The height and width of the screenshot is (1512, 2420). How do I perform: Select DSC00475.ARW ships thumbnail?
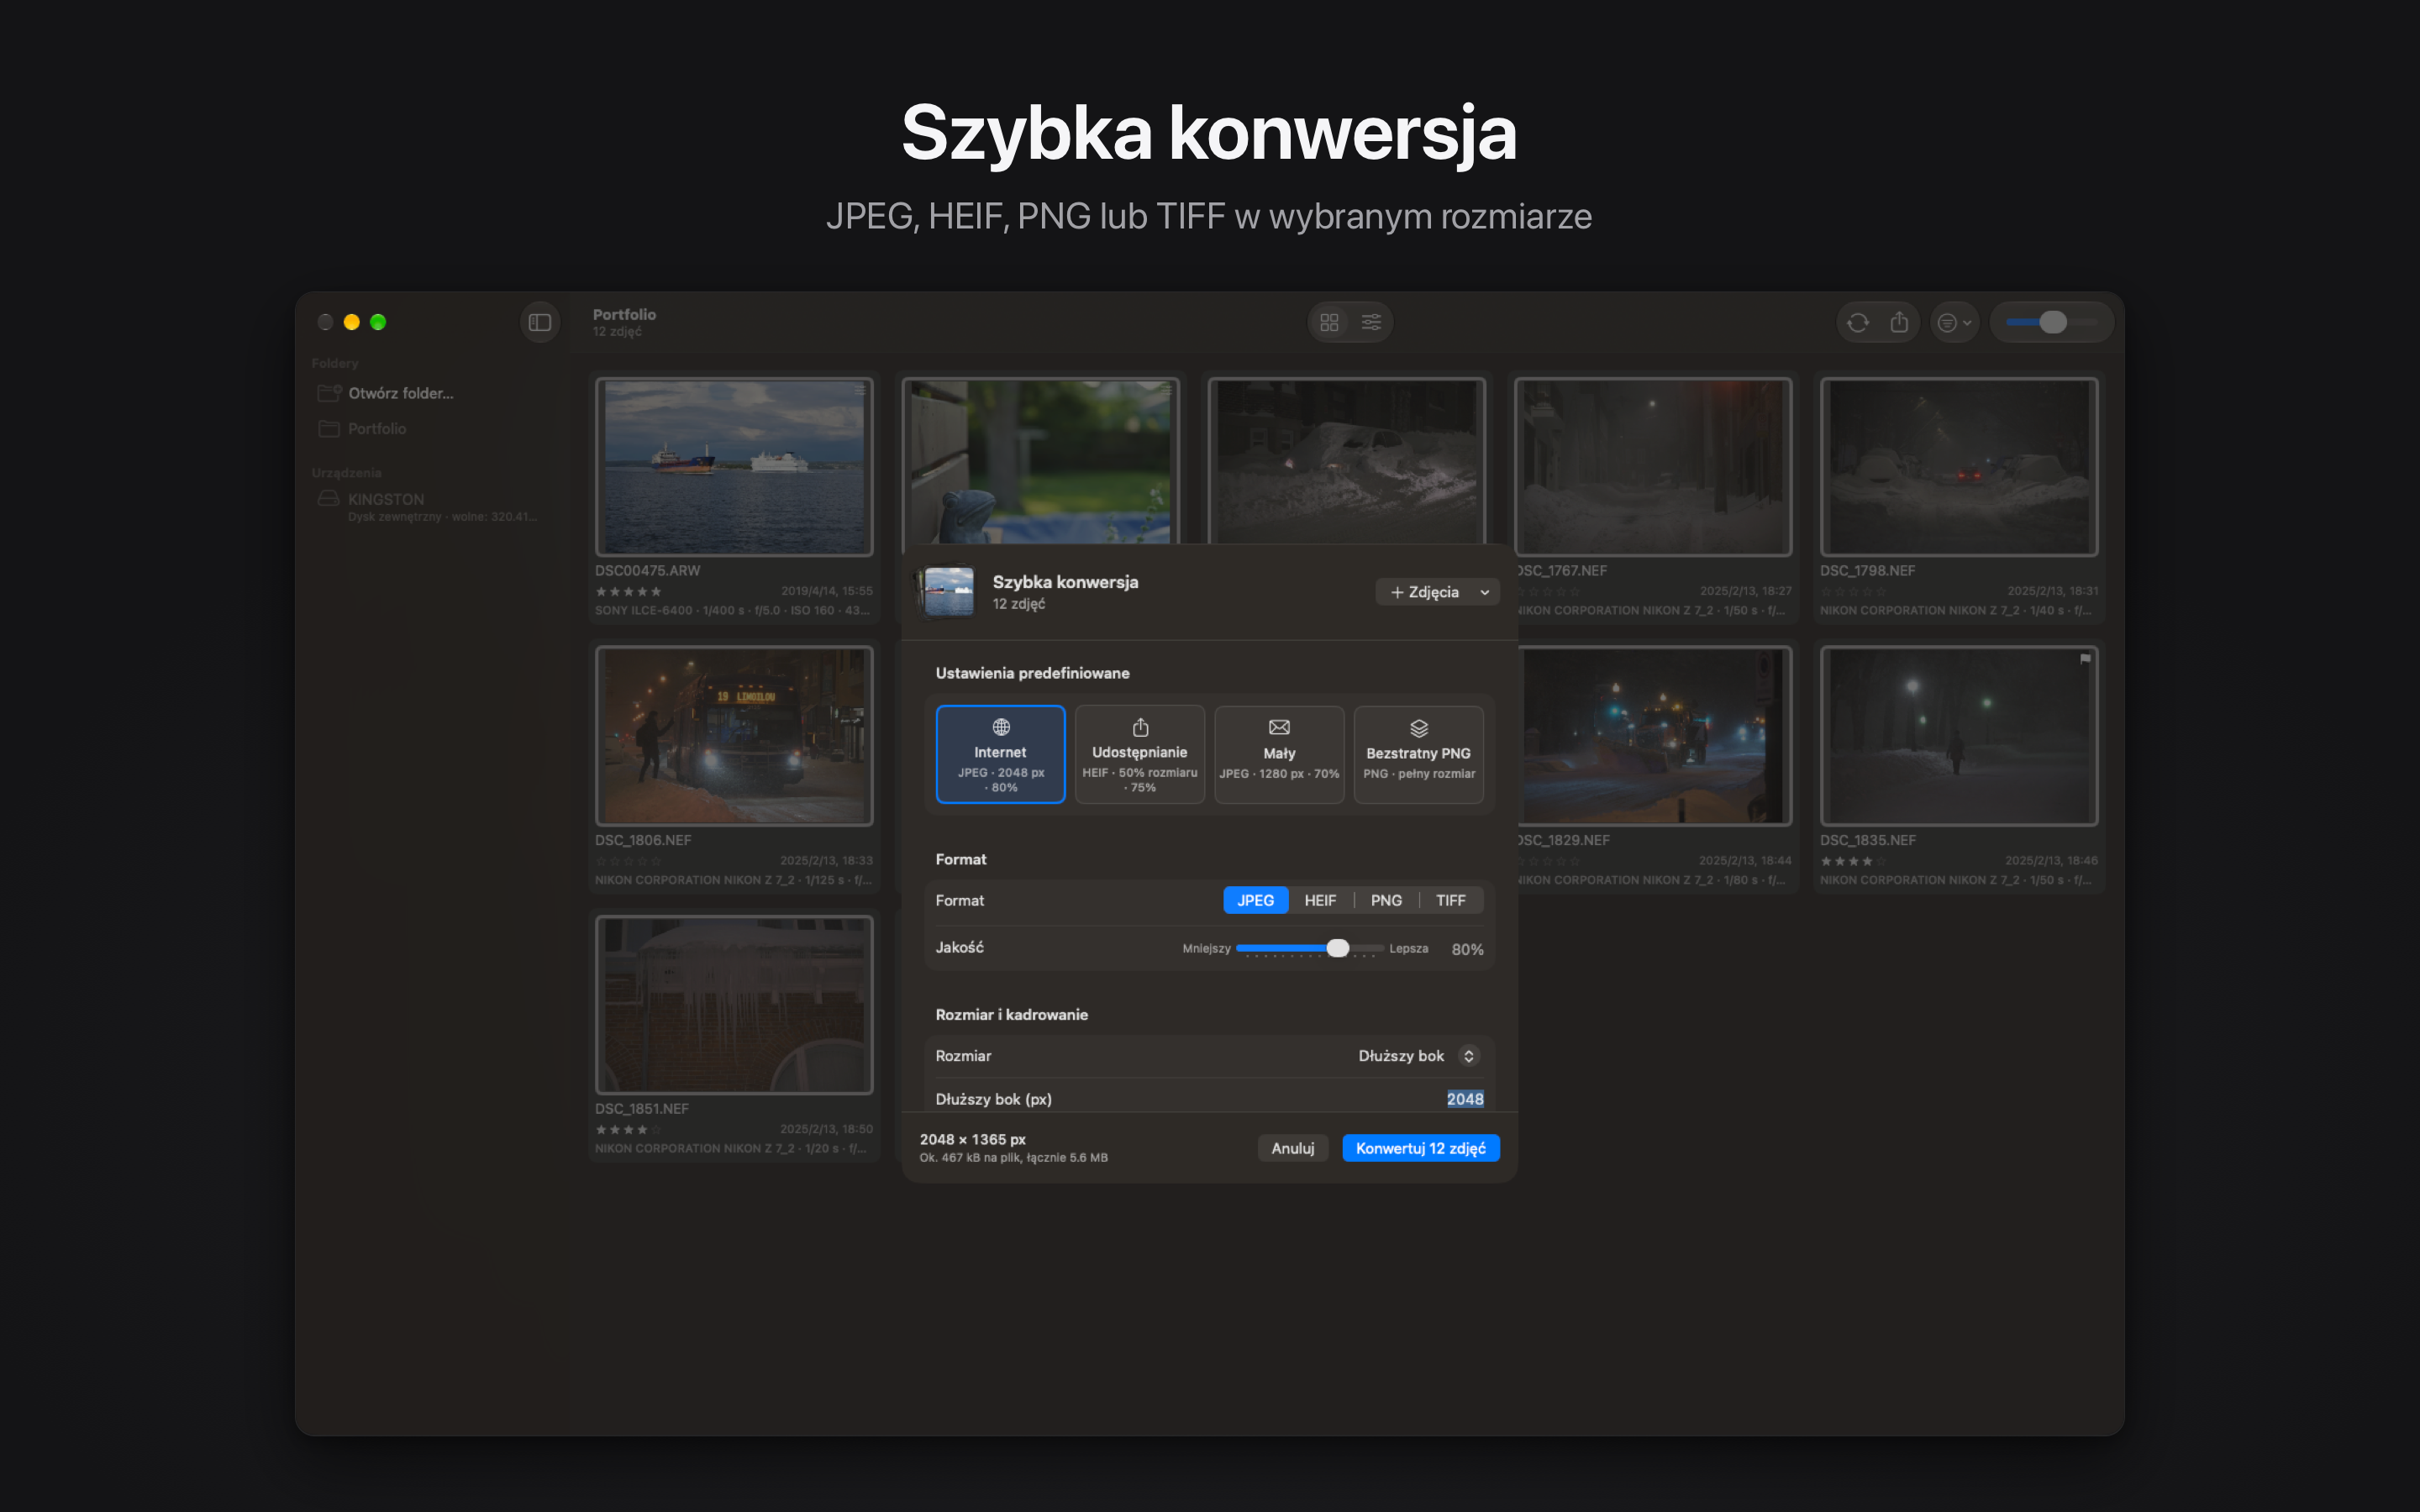pos(734,466)
